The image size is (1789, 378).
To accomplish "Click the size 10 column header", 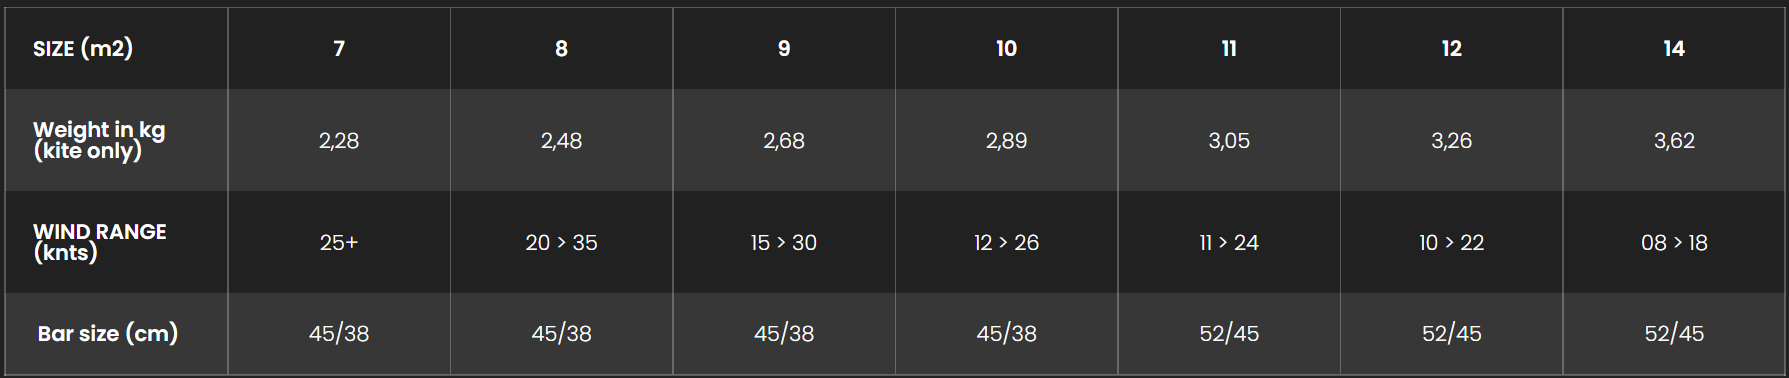I will (x=1006, y=48).
